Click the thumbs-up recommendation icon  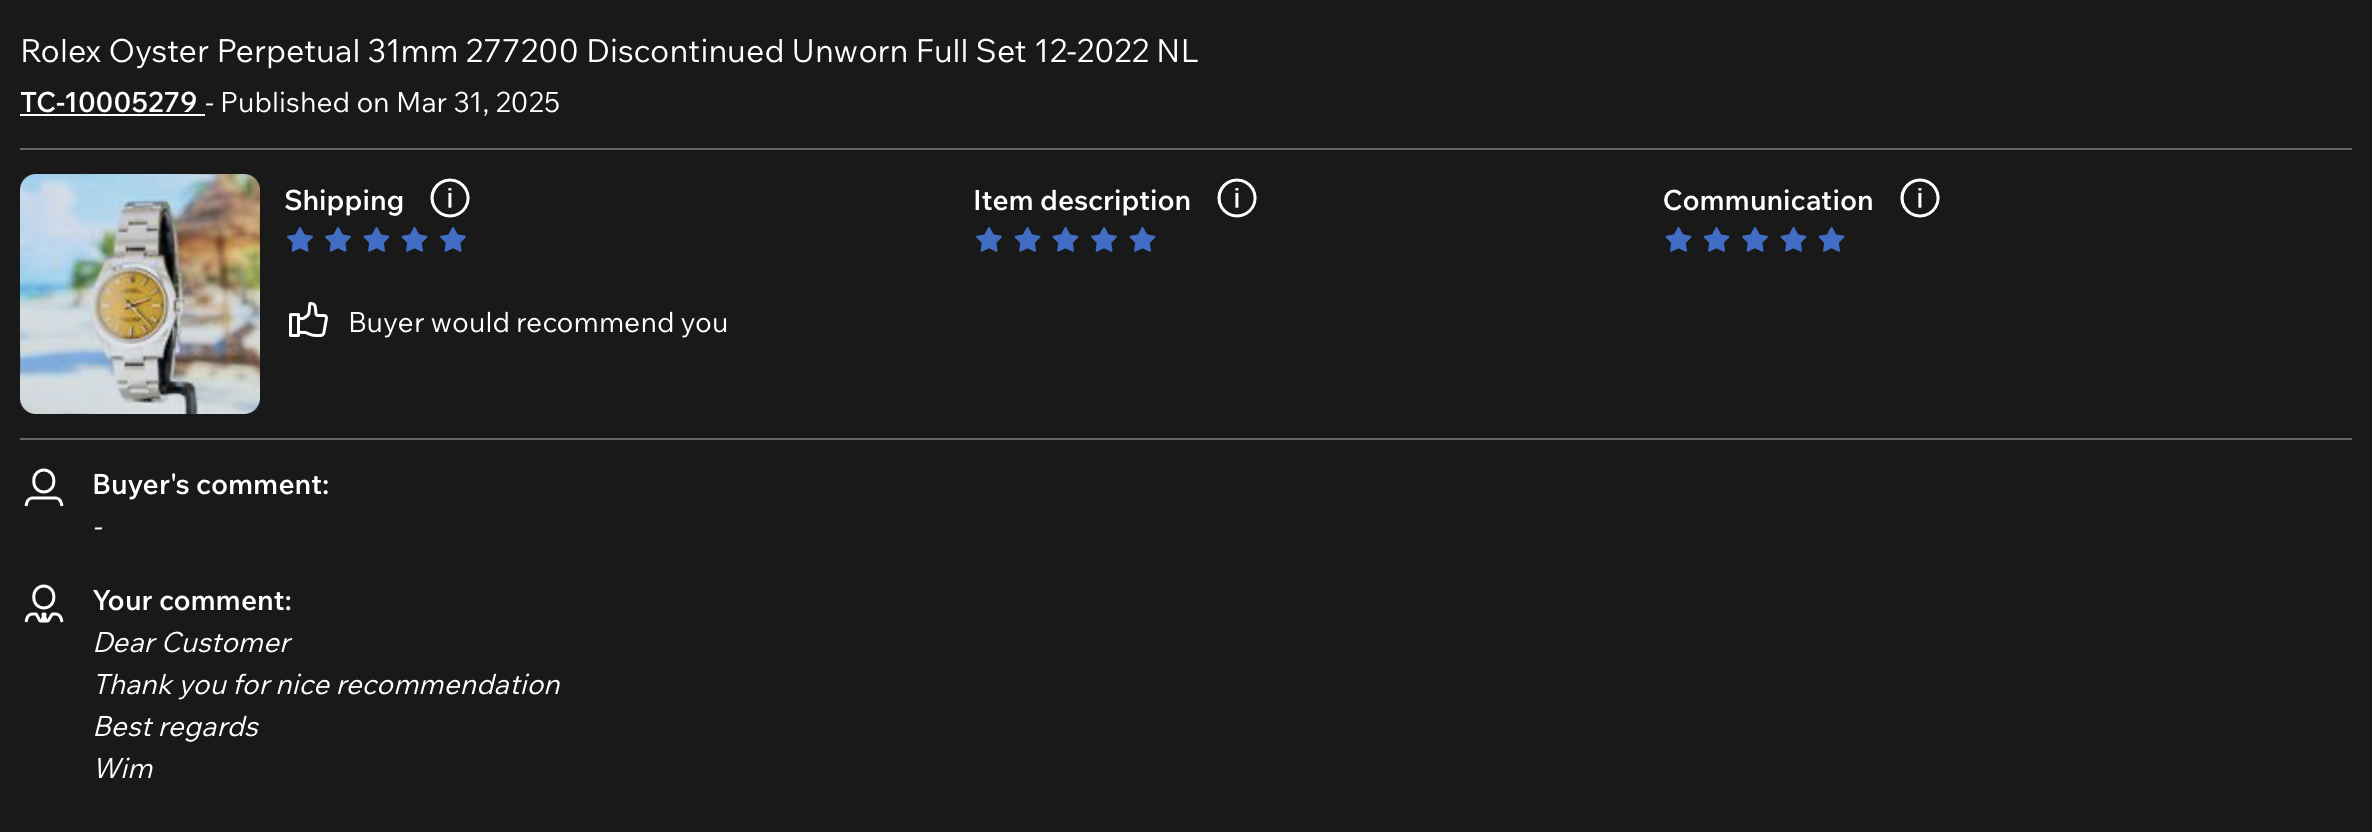[x=308, y=321]
